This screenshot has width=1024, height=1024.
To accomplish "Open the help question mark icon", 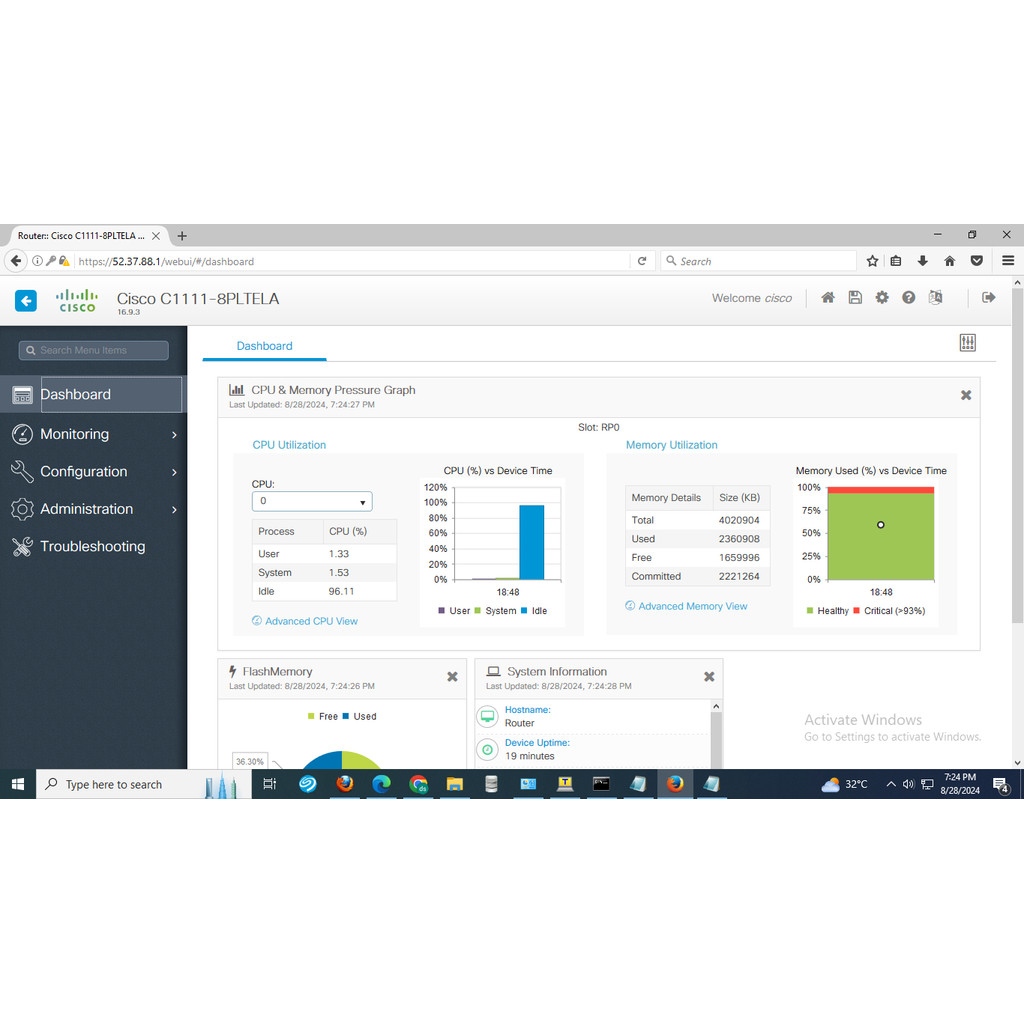I will click(x=908, y=298).
